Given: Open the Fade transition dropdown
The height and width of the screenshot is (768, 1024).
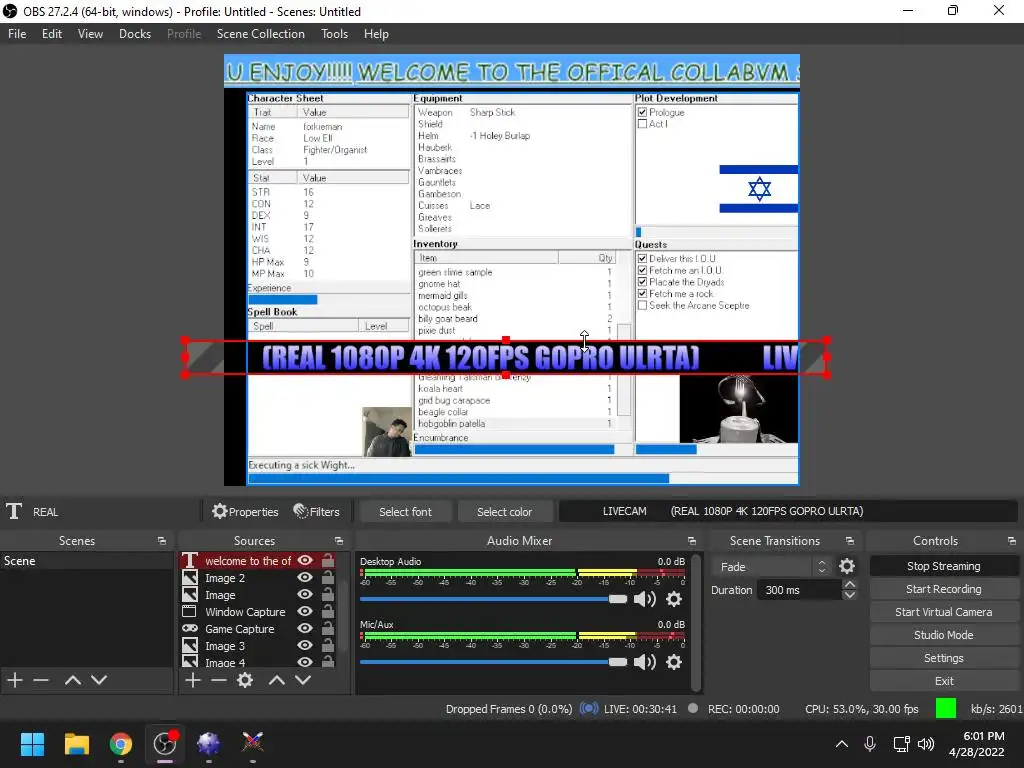Looking at the screenshot, I should tap(771, 566).
